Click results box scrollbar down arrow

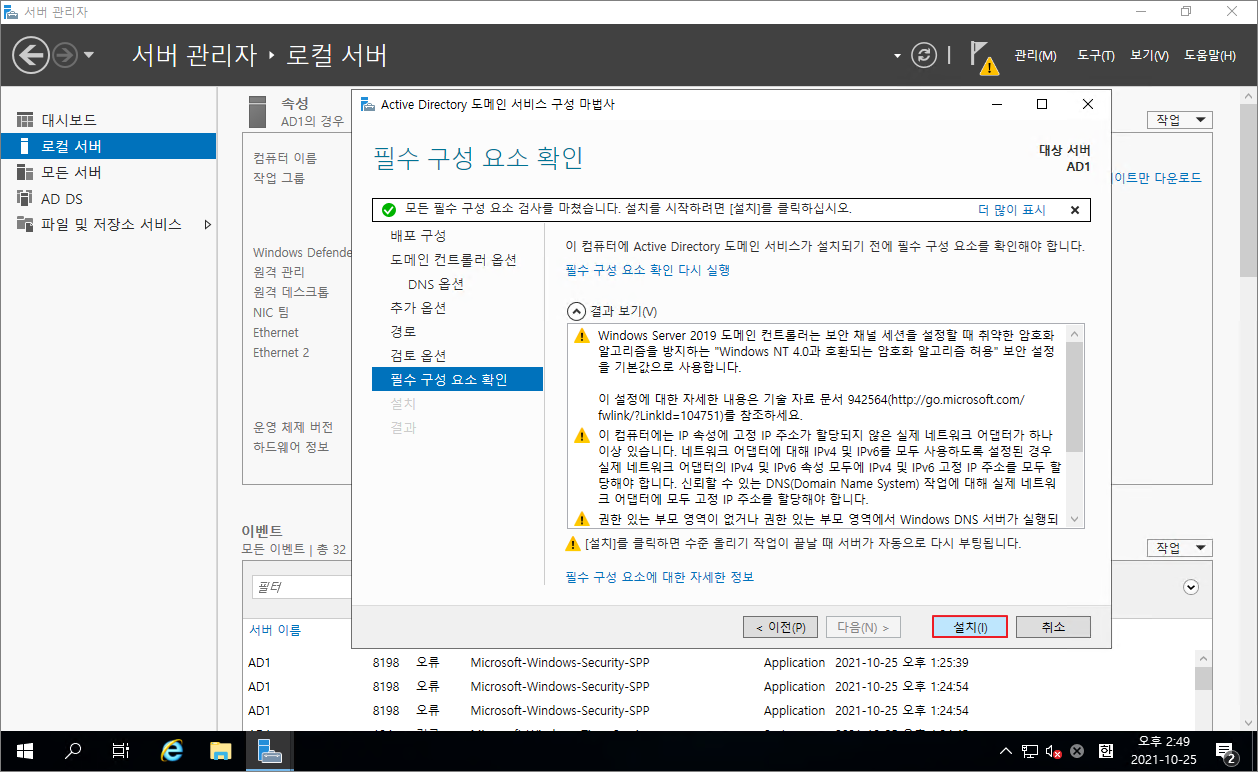click(1075, 518)
